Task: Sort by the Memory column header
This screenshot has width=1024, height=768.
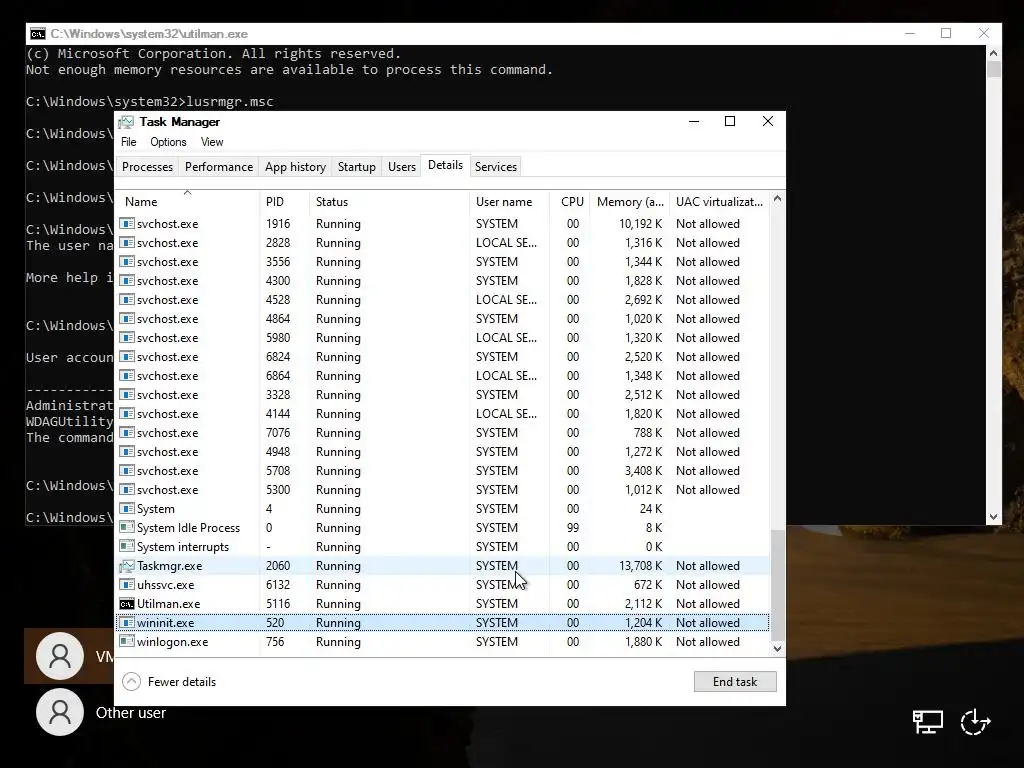Action: click(630, 202)
